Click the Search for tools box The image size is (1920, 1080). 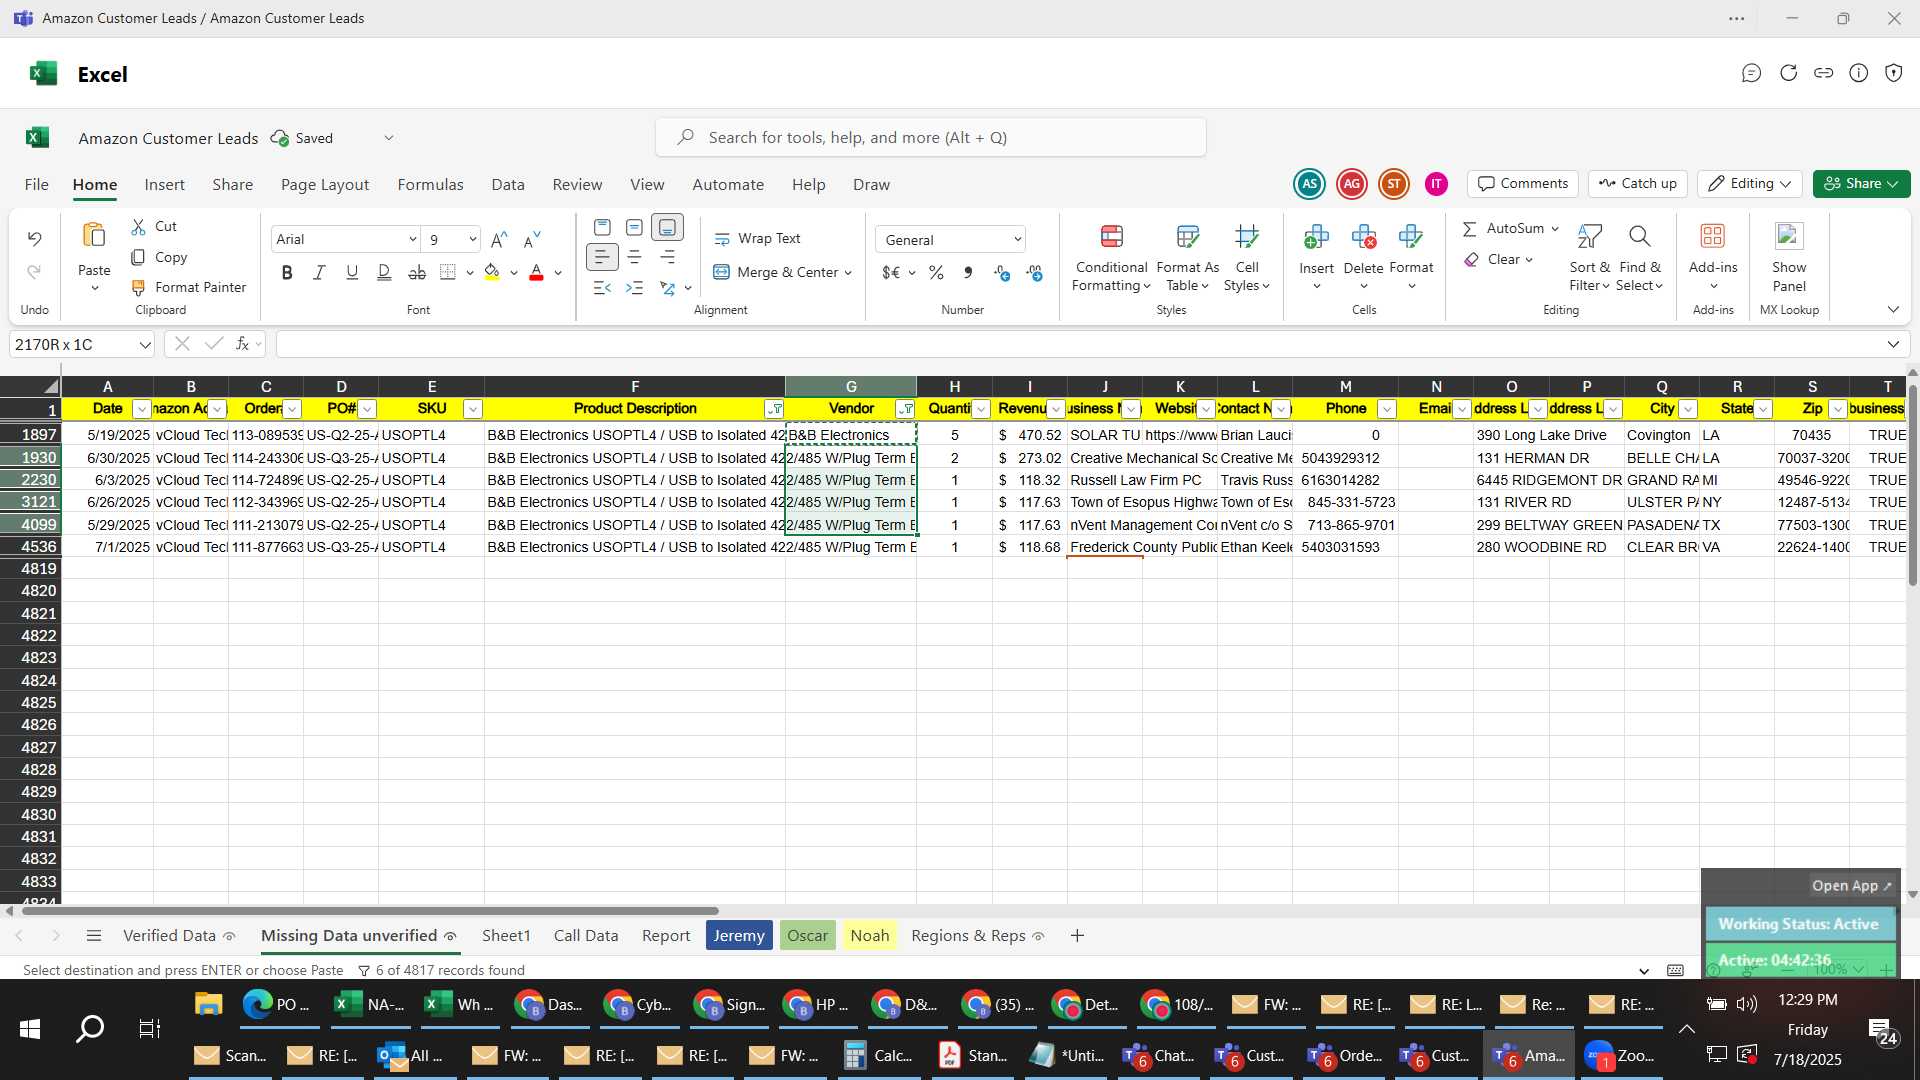click(931, 138)
